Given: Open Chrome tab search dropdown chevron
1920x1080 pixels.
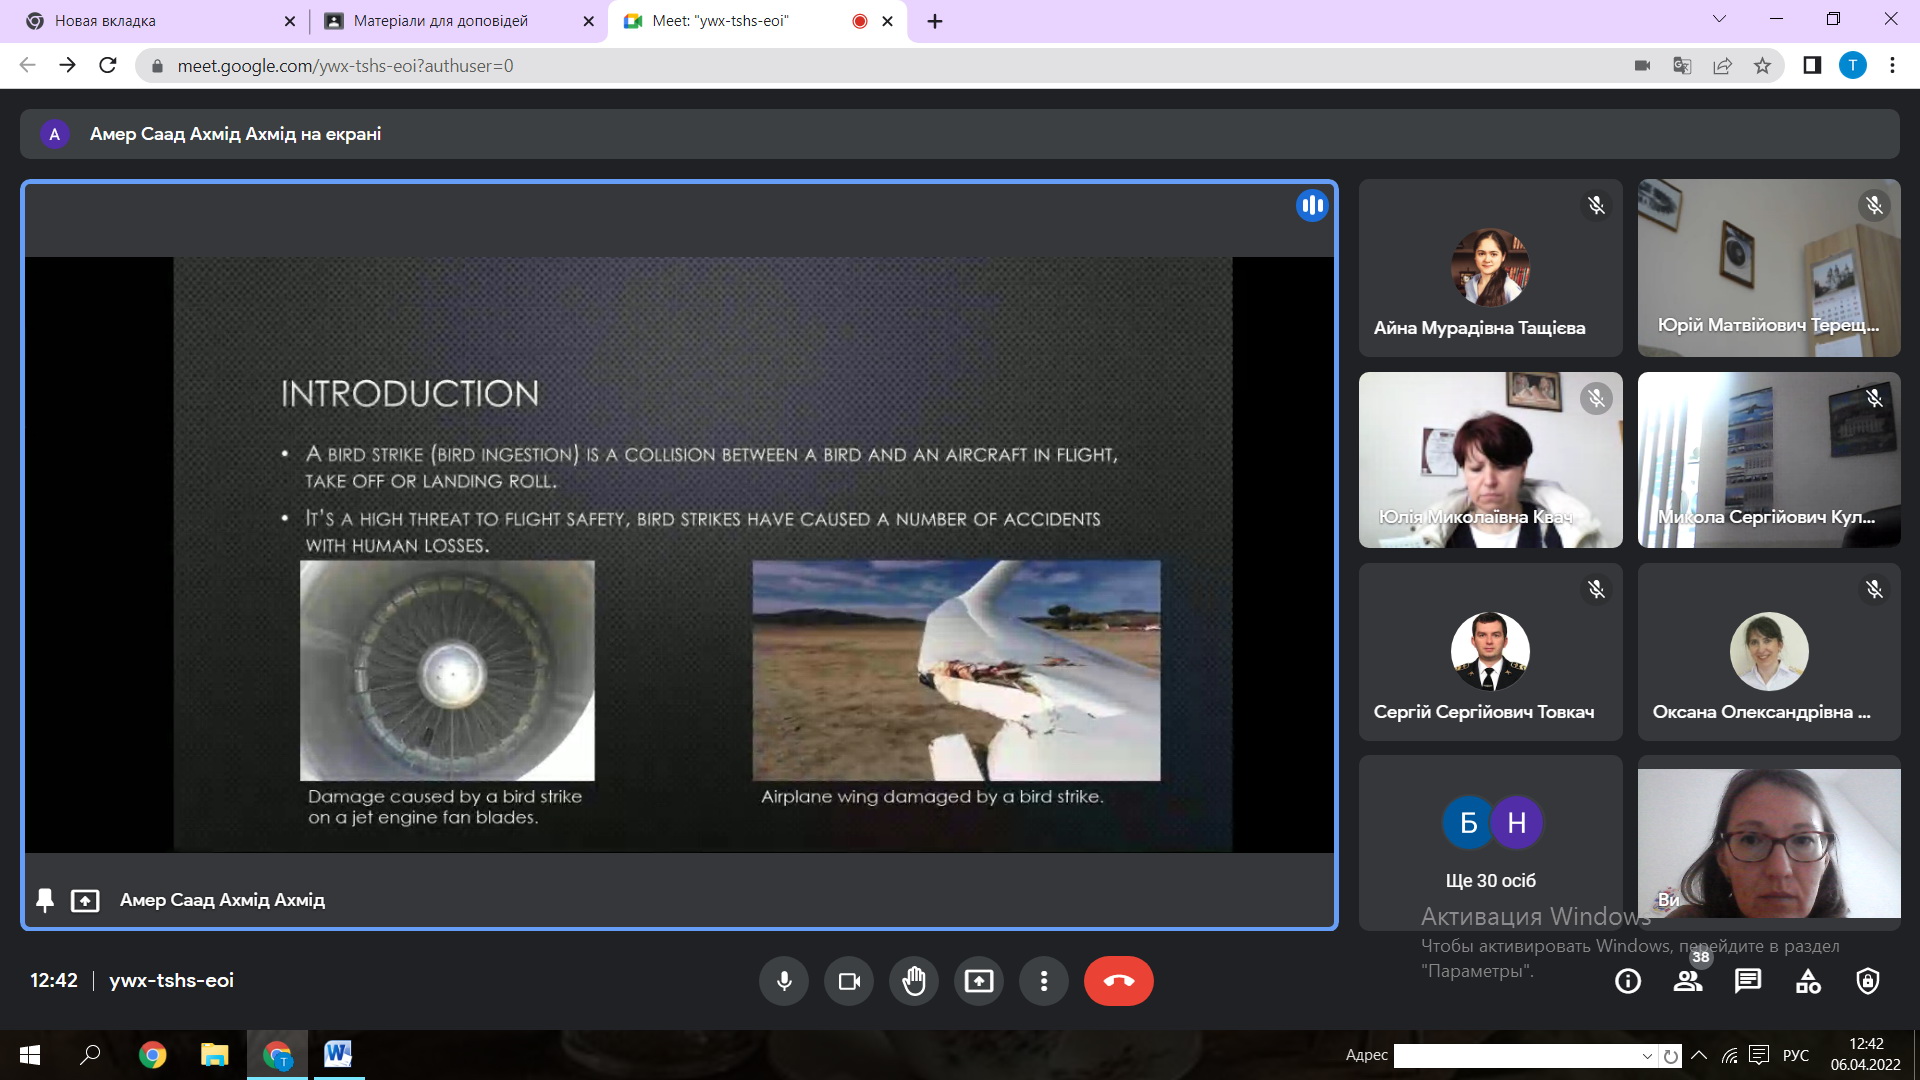Looking at the screenshot, I should coord(1719,19).
